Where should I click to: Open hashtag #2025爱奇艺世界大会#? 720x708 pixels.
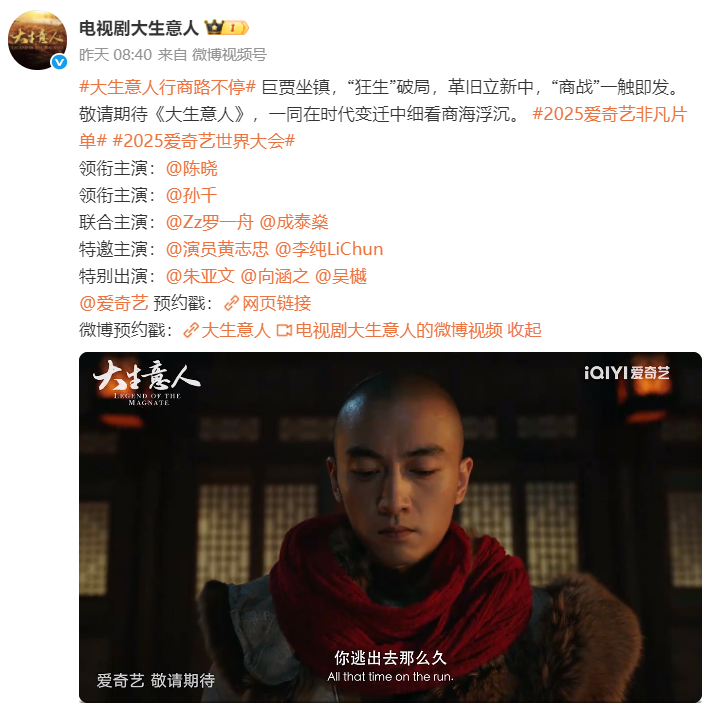point(203,141)
